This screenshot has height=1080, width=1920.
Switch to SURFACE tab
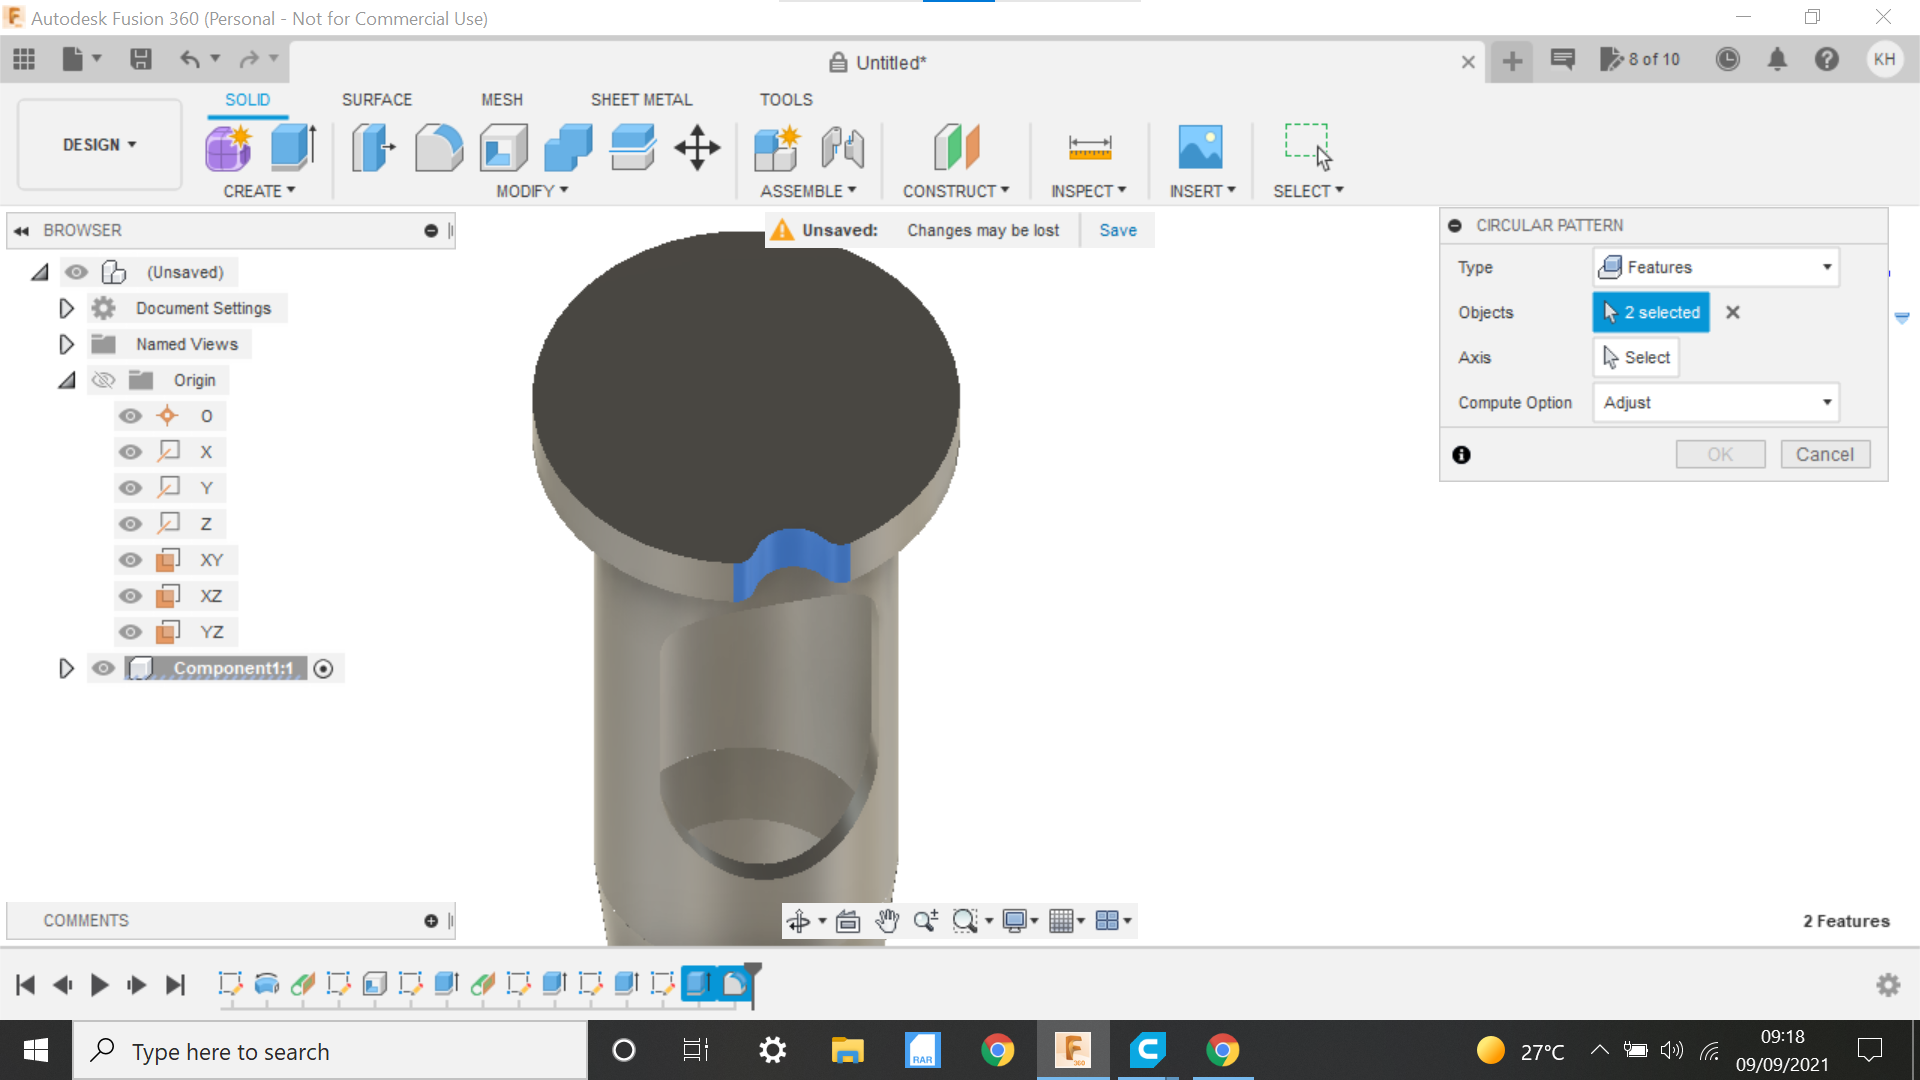pos(377,99)
